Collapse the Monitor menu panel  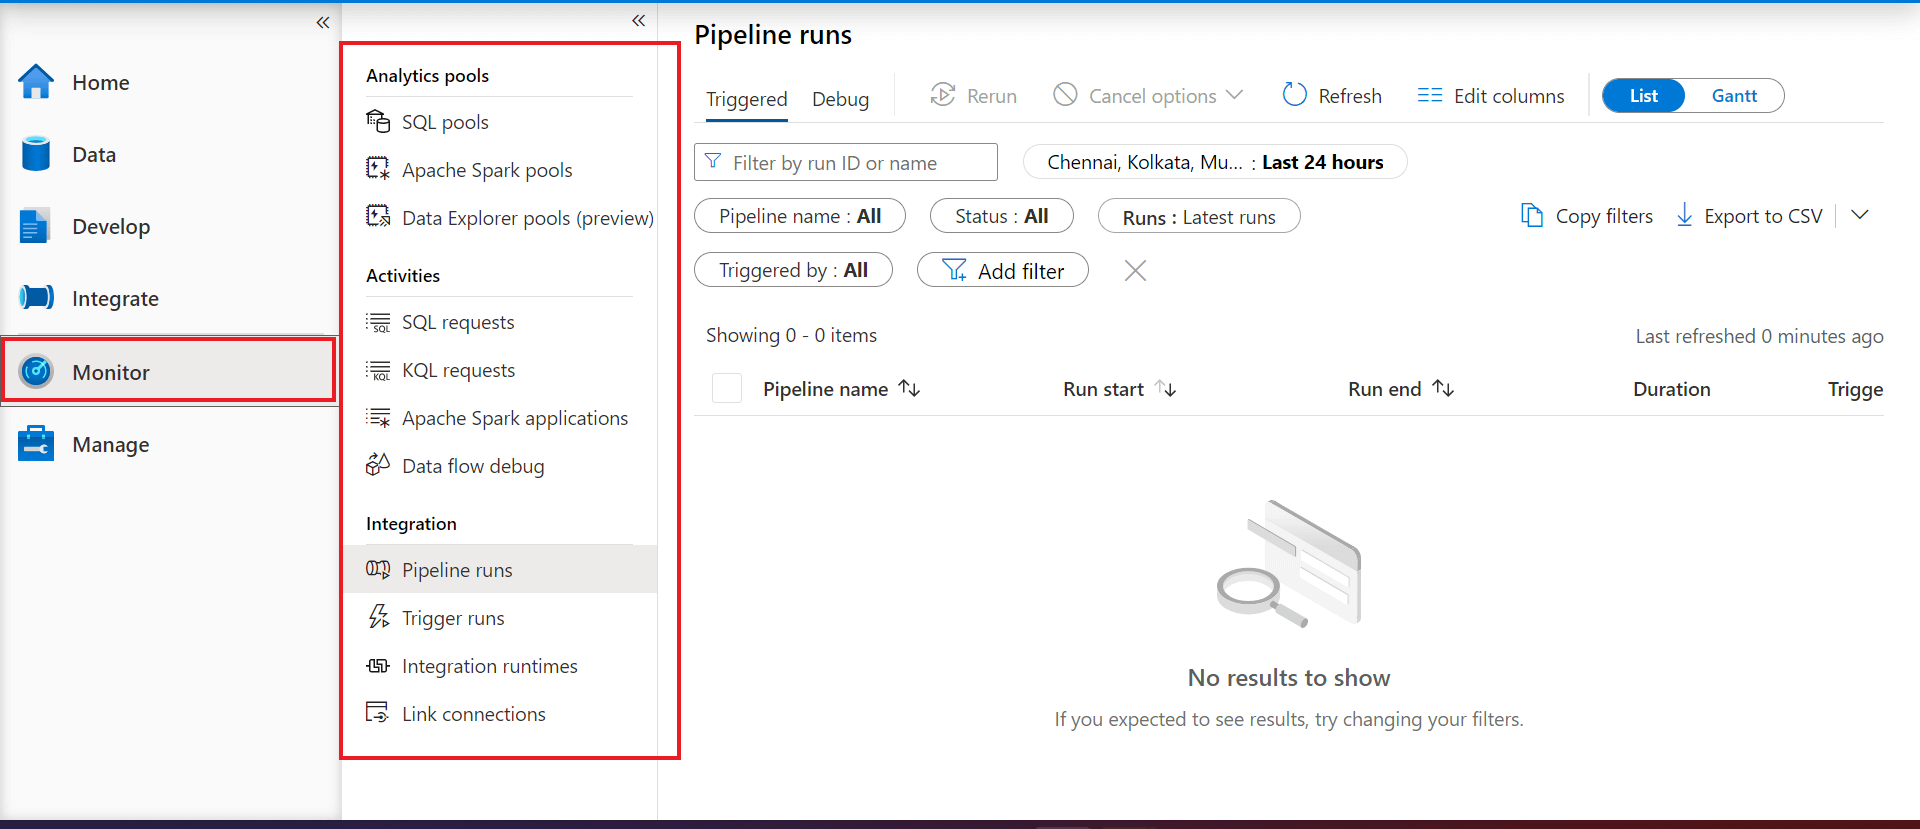pyautogui.click(x=639, y=20)
